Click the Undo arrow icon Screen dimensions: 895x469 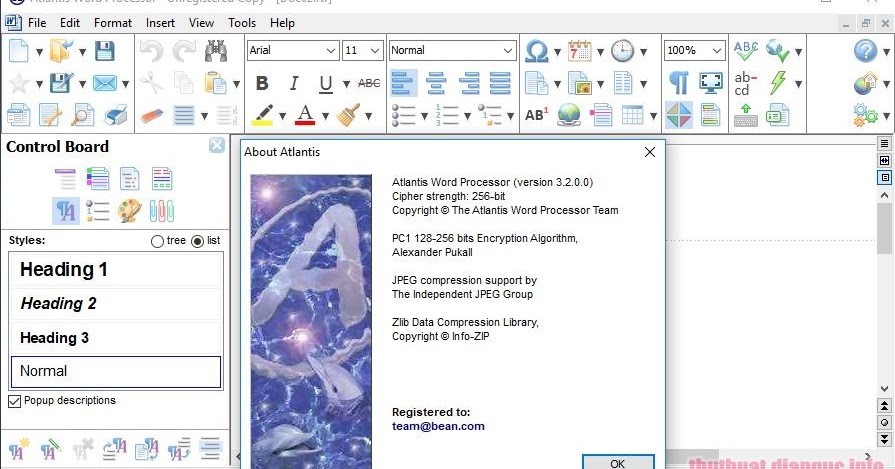(x=151, y=51)
